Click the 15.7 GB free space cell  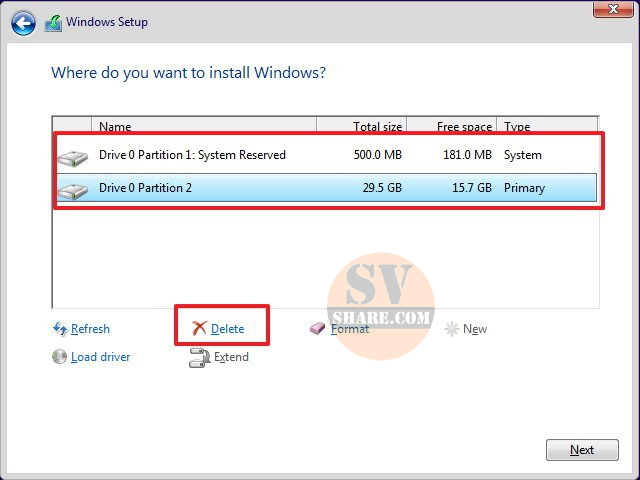click(x=472, y=188)
